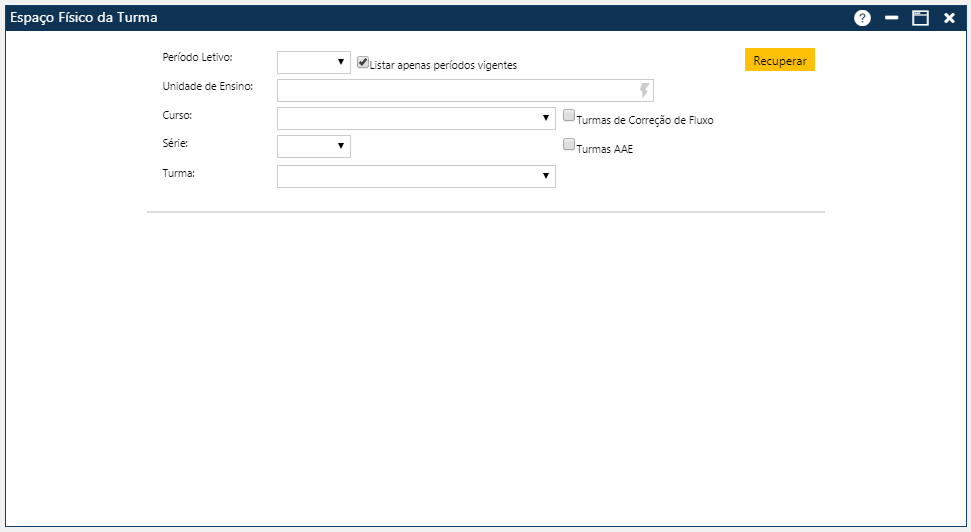This screenshot has height=532, width=971.
Task: Expand the Turma dropdown list
Action: (416, 176)
